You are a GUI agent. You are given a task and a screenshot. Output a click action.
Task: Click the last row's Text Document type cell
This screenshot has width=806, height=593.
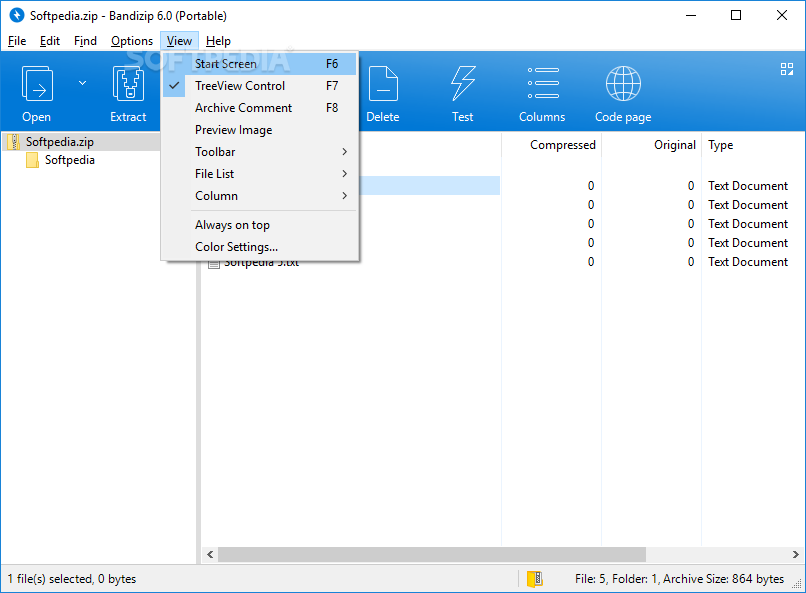pos(748,262)
